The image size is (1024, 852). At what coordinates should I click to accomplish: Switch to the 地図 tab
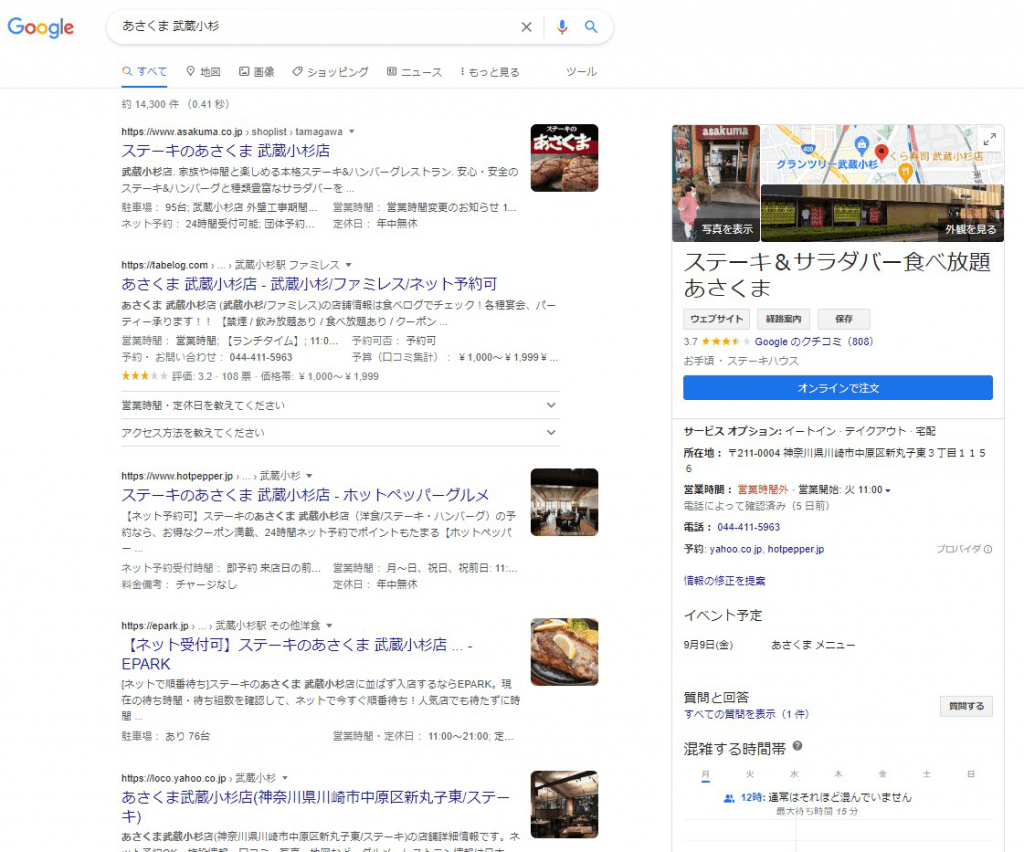203,72
